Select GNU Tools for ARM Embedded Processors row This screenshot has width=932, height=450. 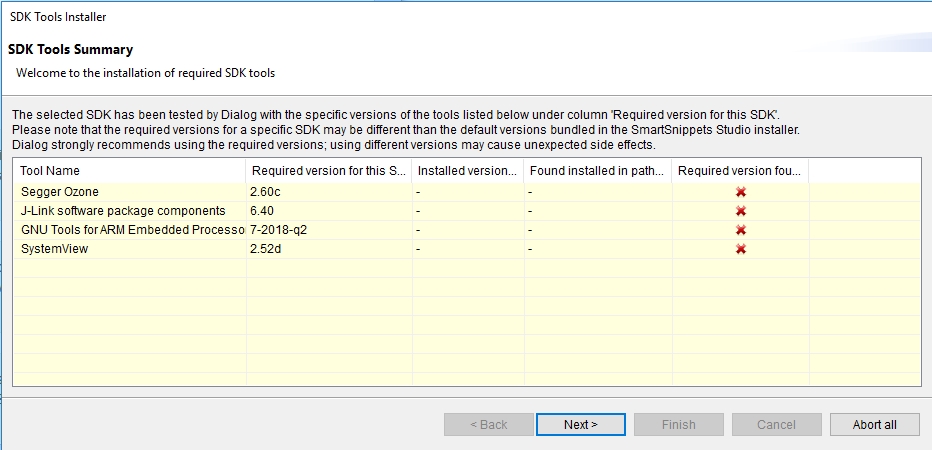466,230
